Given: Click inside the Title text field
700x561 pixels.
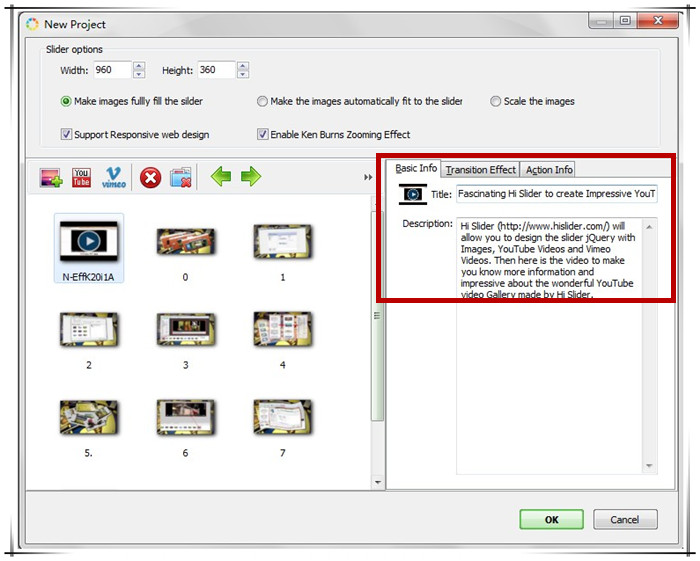Looking at the screenshot, I should click(x=556, y=194).
